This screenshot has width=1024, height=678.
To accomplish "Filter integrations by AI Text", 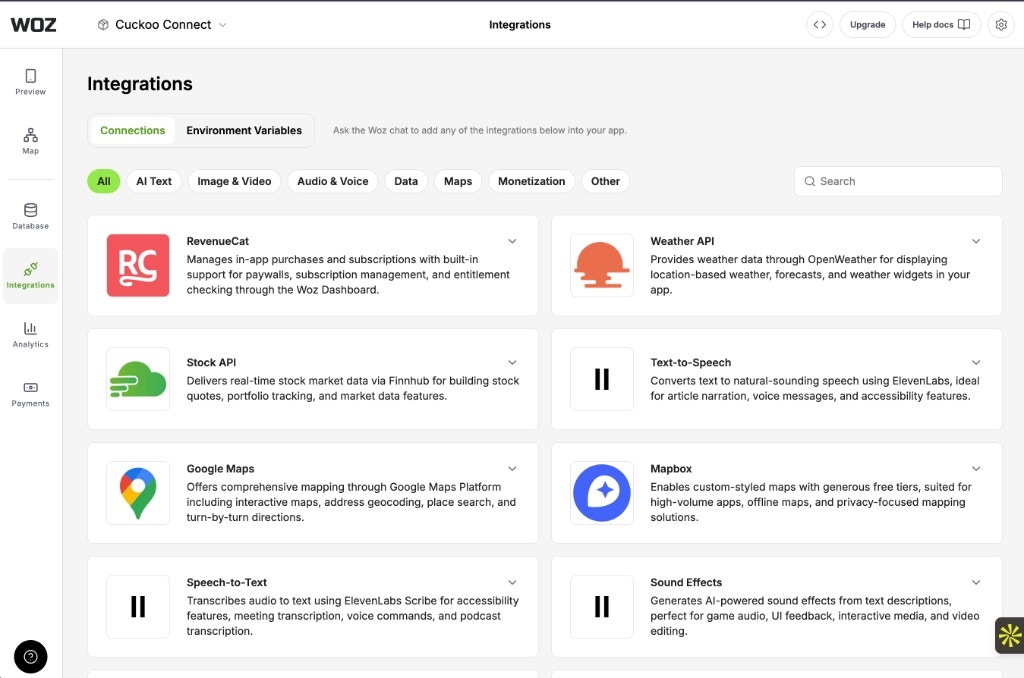I will click(154, 181).
